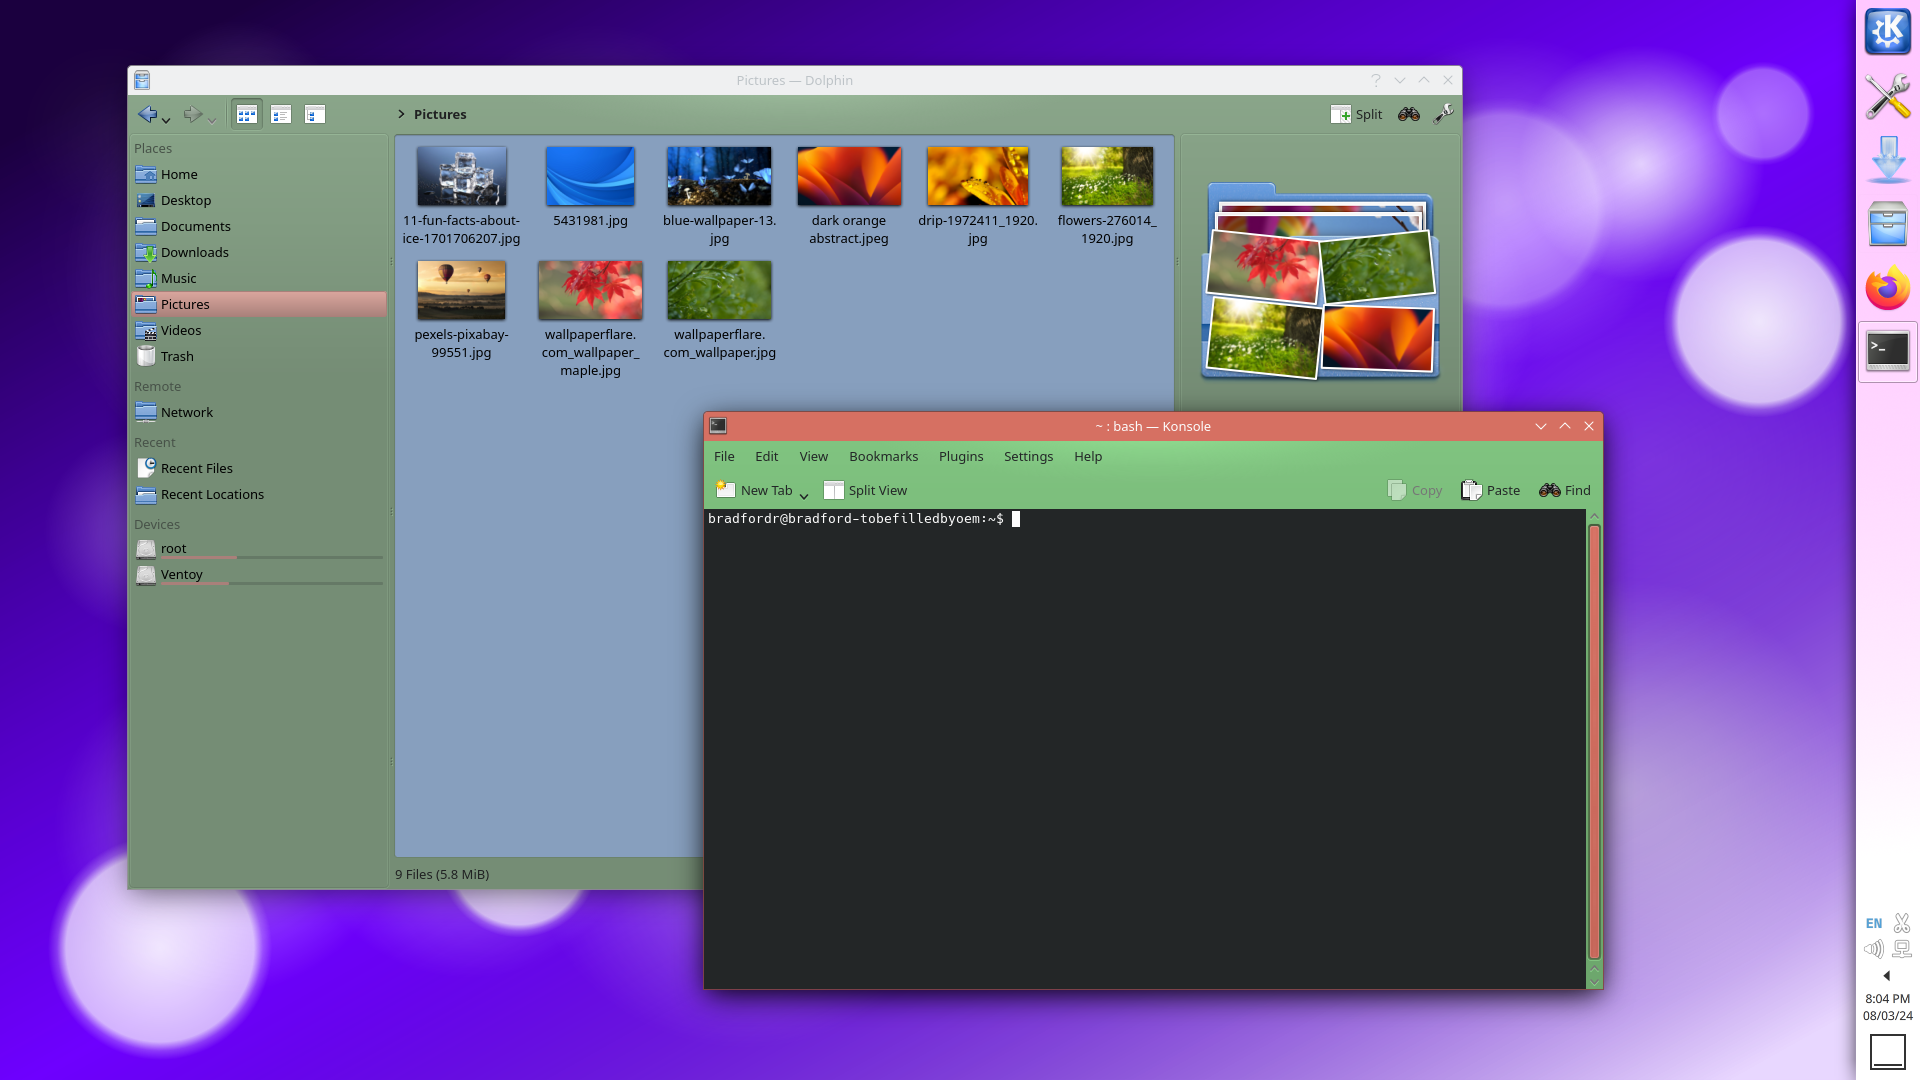Click the Forward arrow in Dolphin toolbar
1920x1080 pixels.
[192, 114]
